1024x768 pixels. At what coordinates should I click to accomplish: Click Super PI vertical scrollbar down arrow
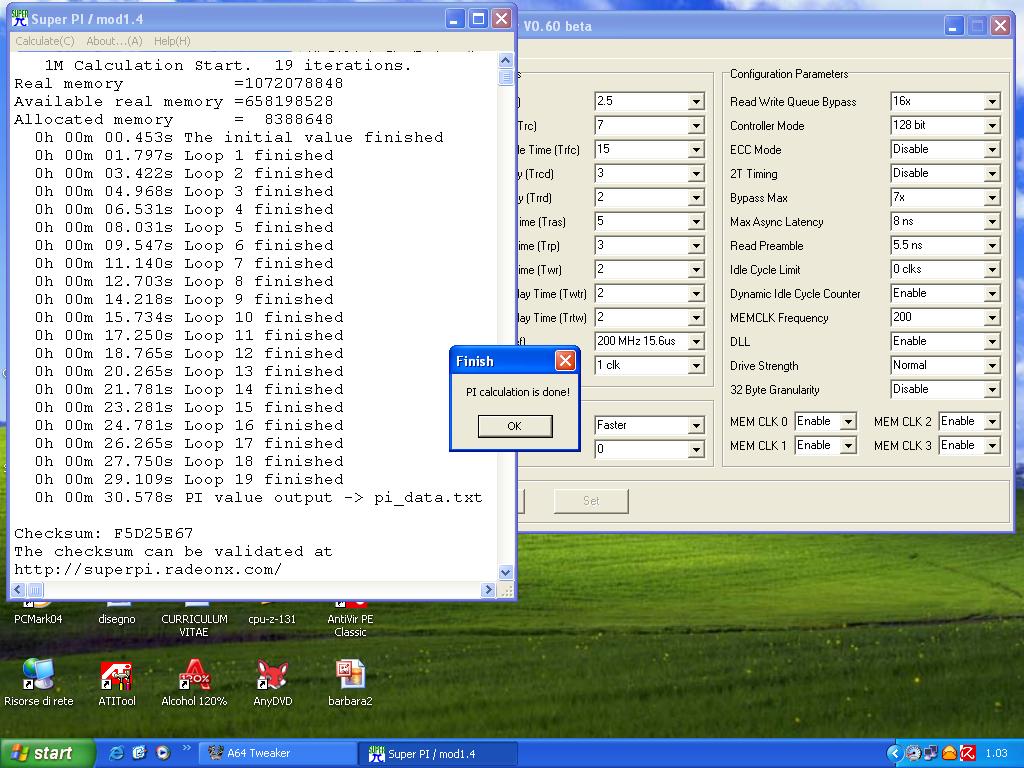tap(505, 573)
